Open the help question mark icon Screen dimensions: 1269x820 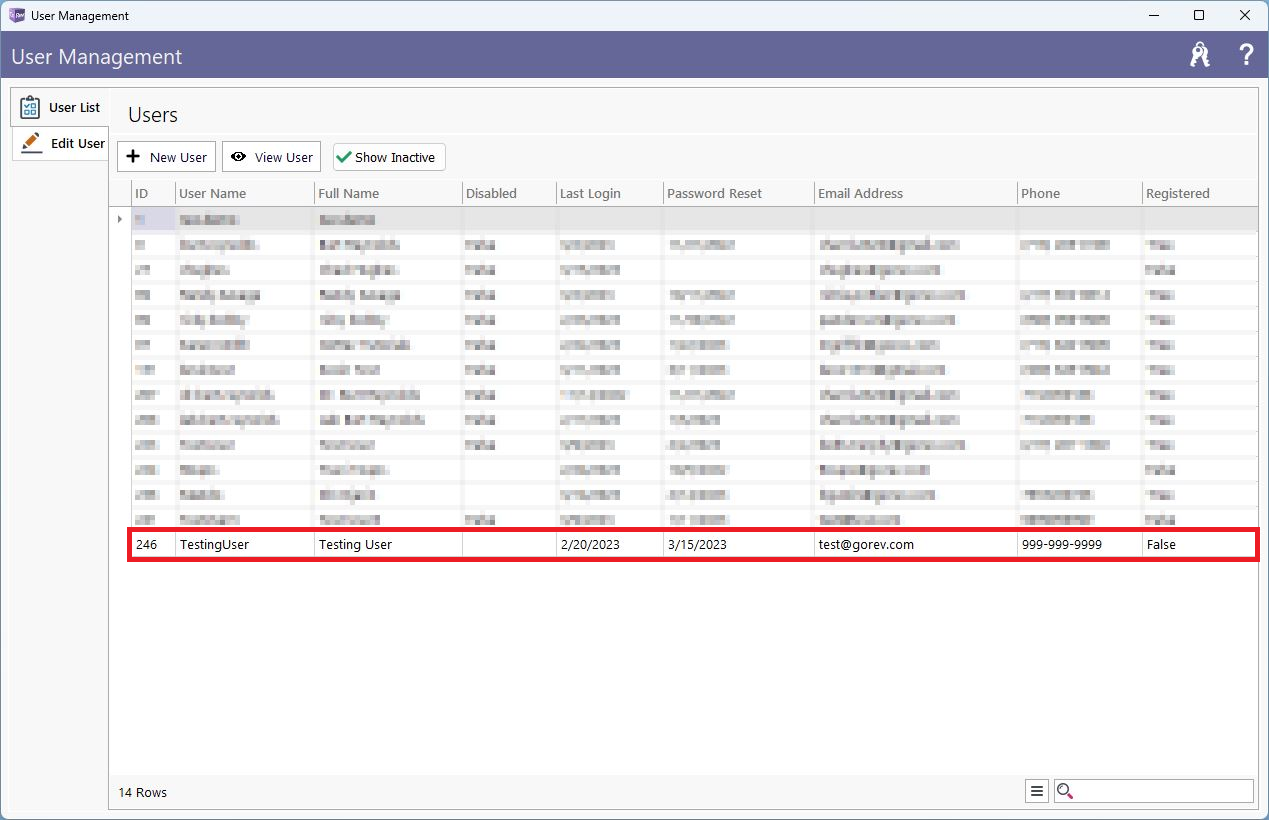[1246, 55]
